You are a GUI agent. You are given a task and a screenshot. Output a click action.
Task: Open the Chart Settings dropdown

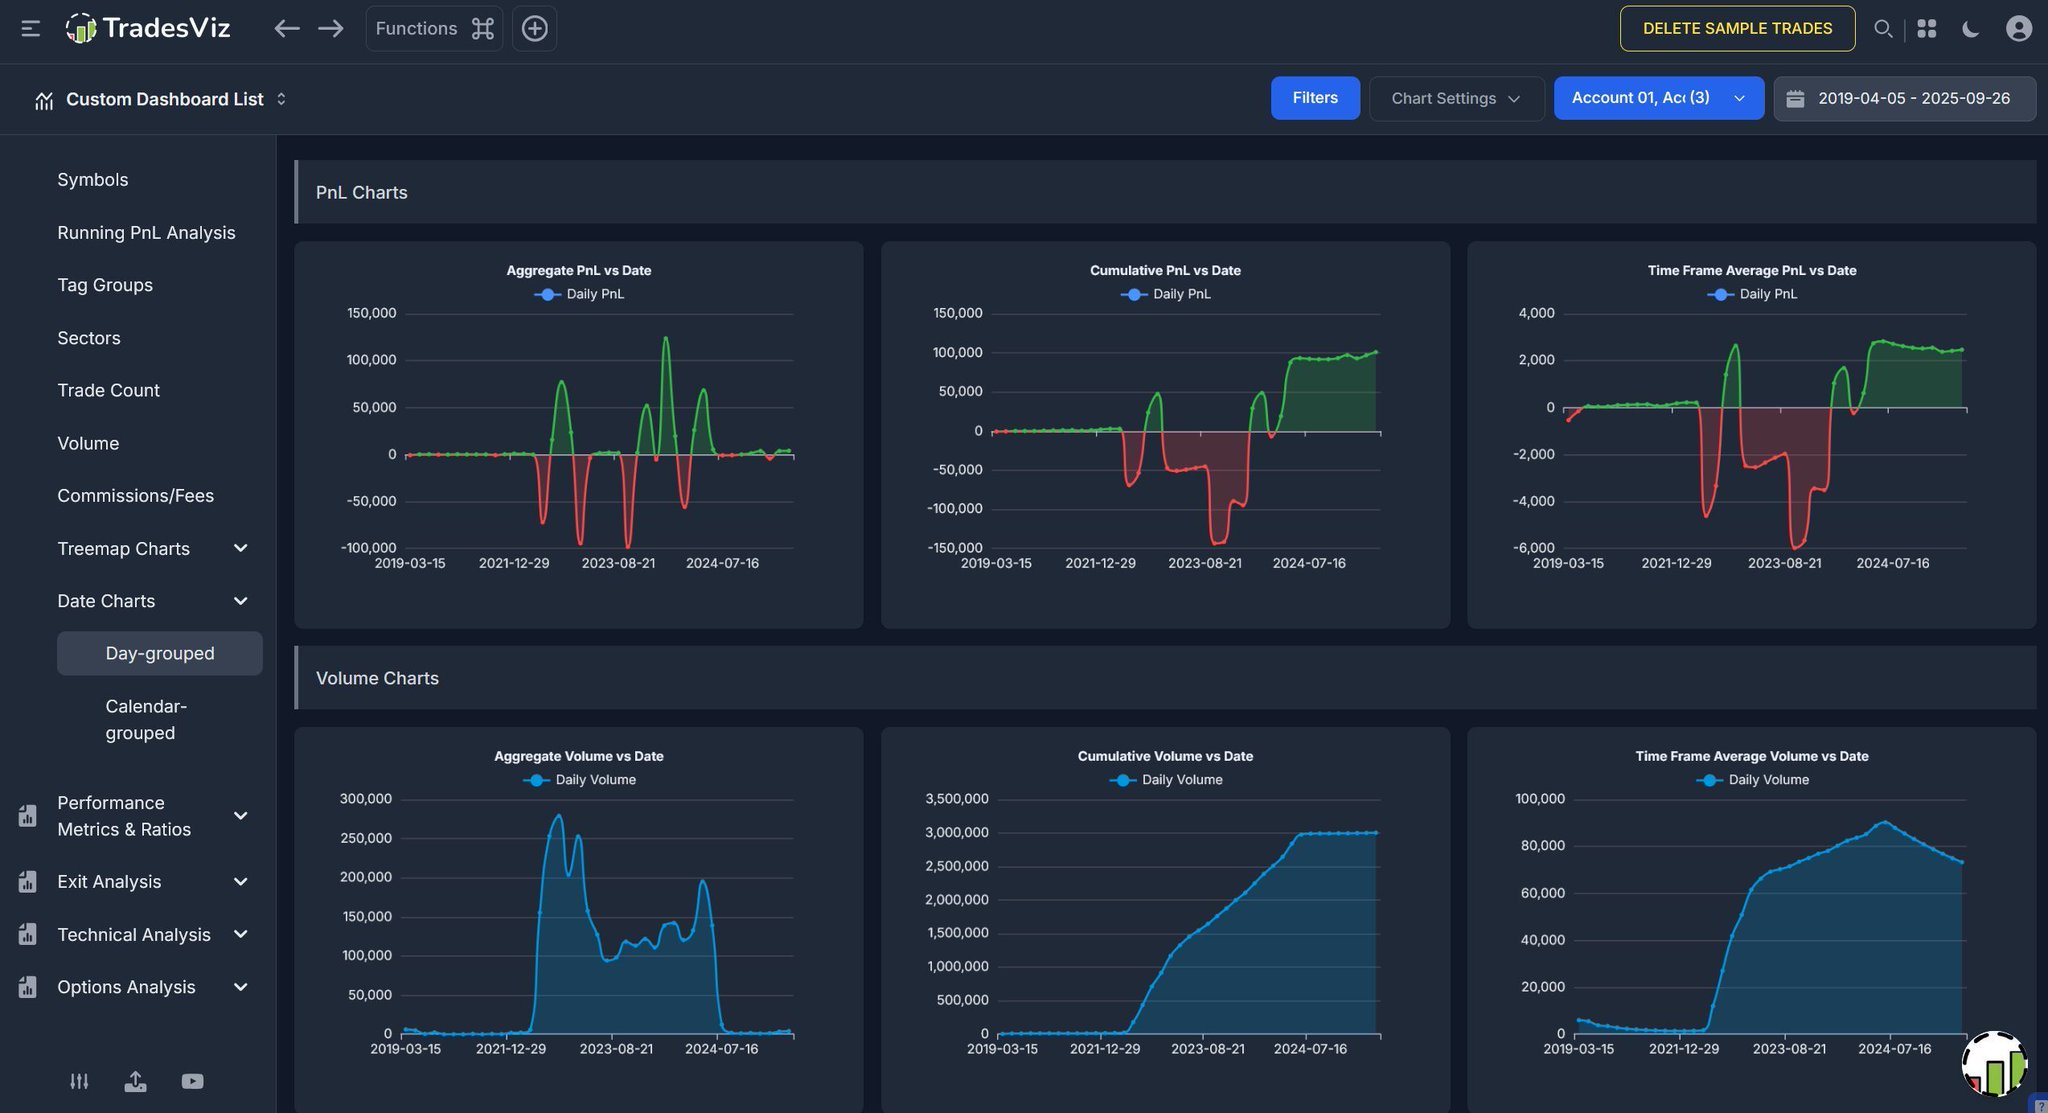tap(1455, 98)
